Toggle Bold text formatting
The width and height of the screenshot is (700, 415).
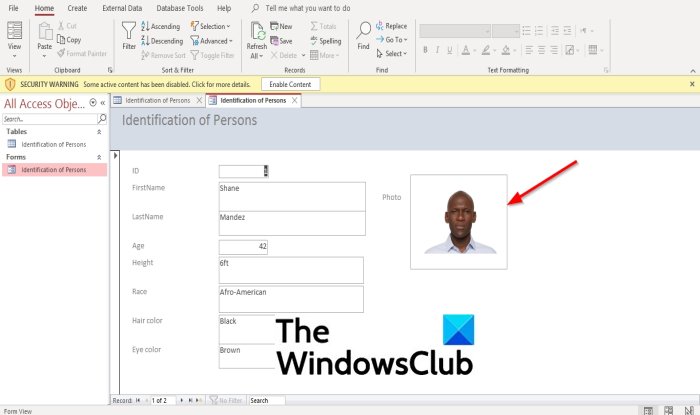click(425, 50)
